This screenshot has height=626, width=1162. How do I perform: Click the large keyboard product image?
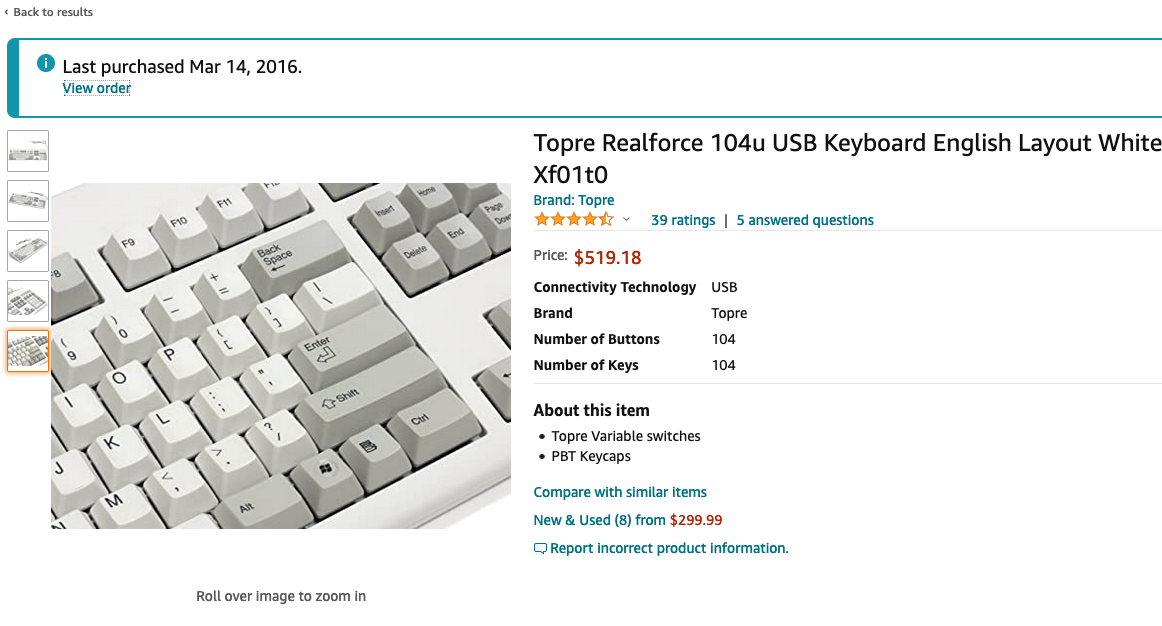[x=281, y=355]
